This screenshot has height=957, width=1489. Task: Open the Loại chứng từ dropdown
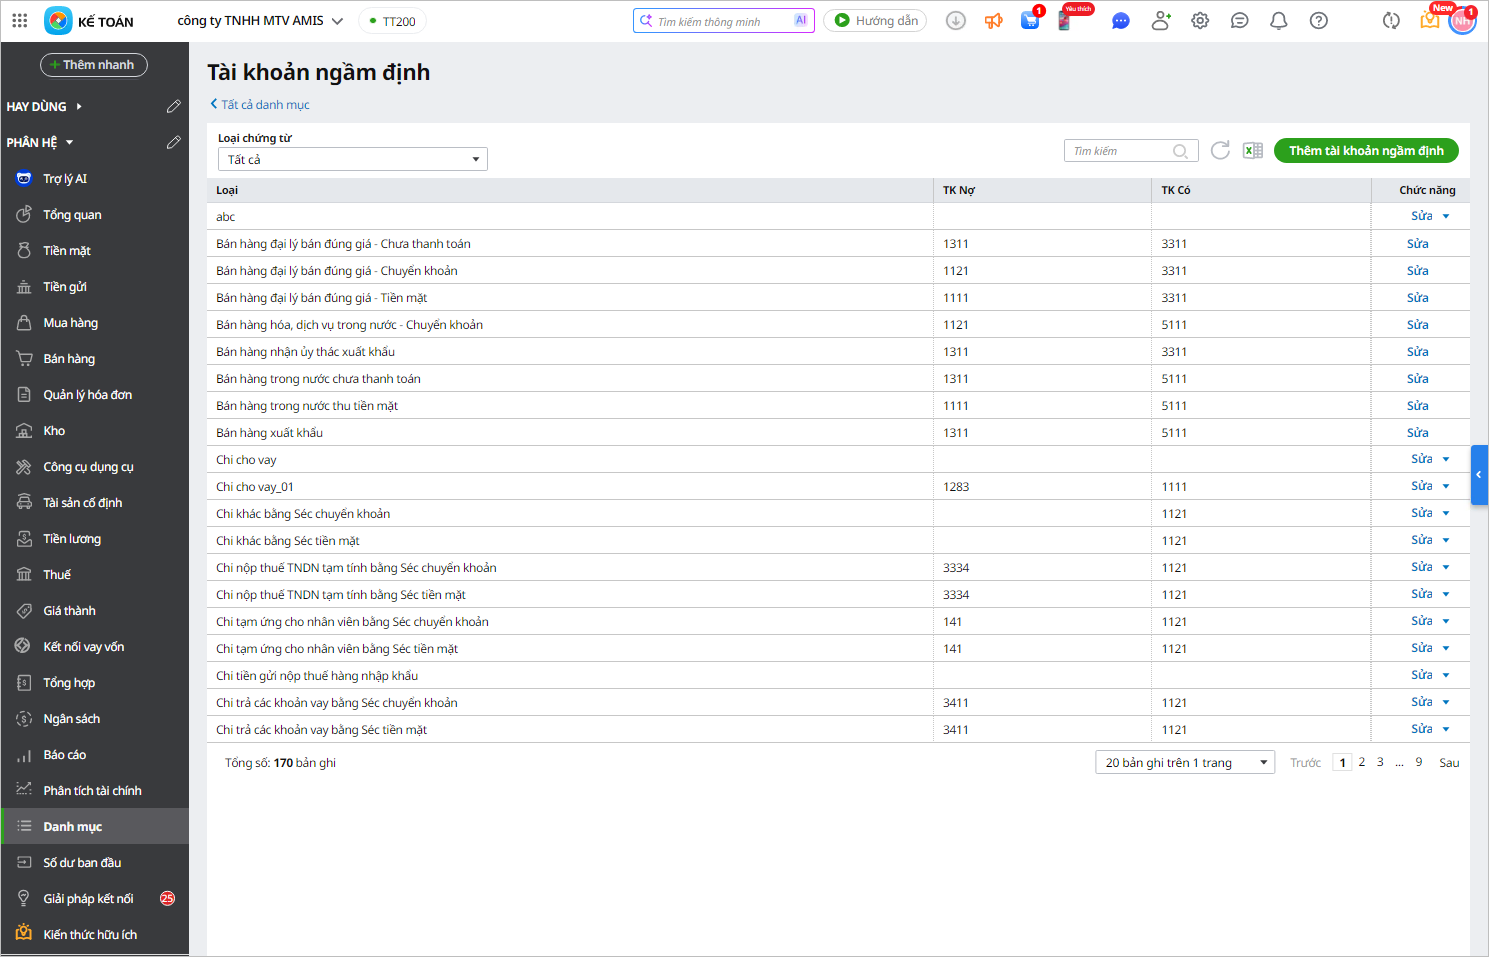pos(352,160)
